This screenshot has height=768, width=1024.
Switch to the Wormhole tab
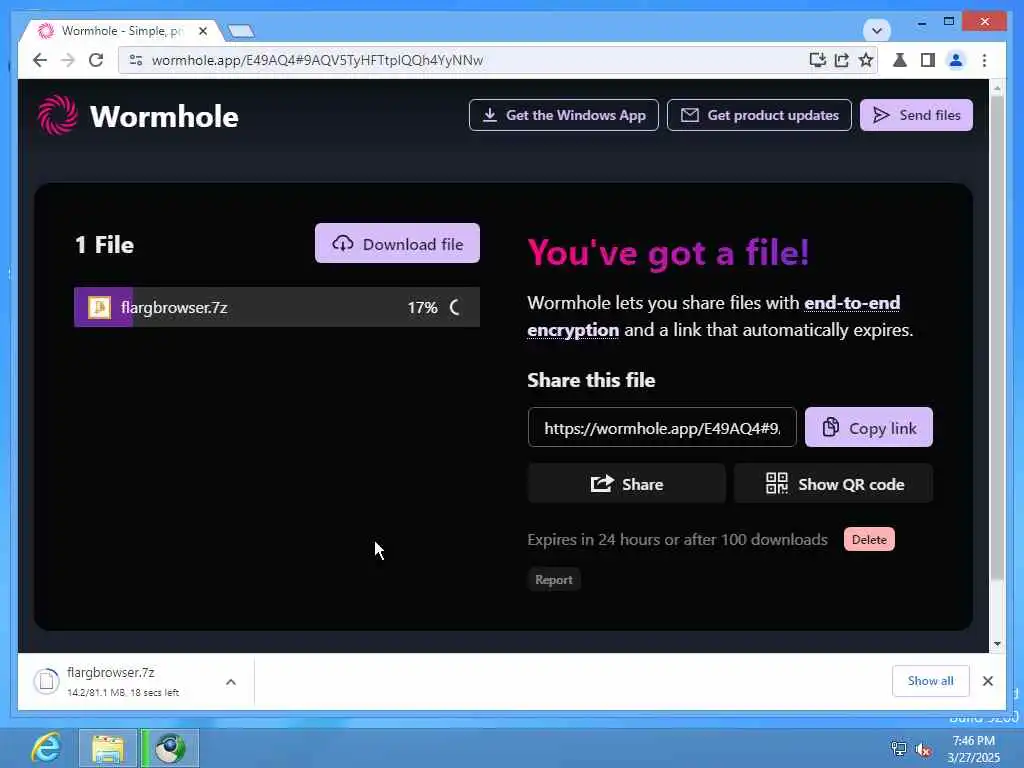pos(122,31)
